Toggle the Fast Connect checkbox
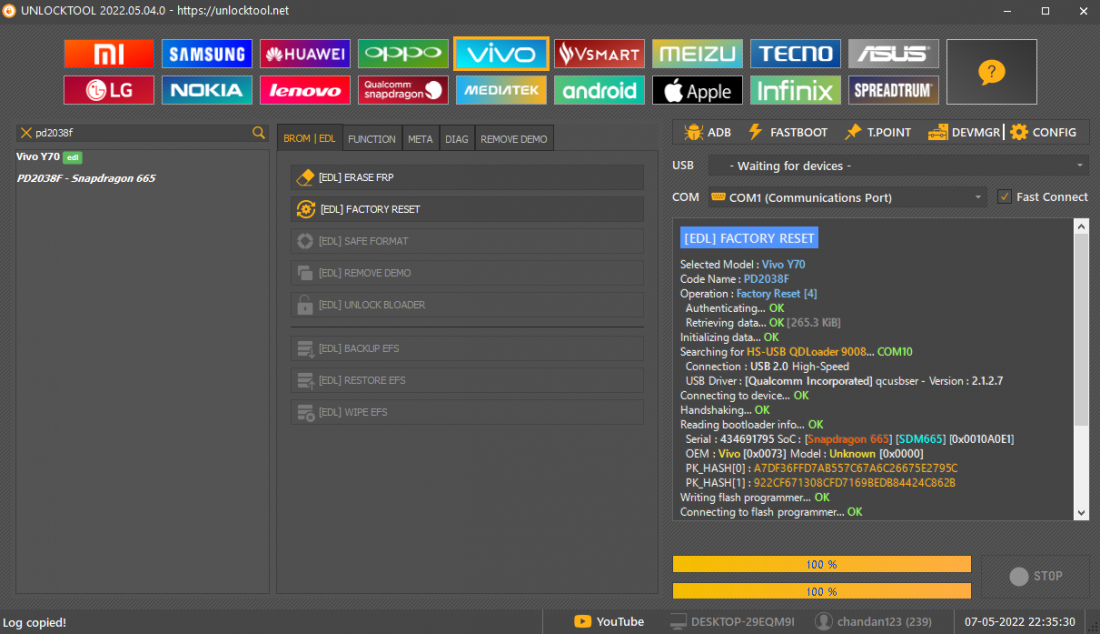This screenshot has height=634, width=1100. pyautogui.click(x=1004, y=197)
